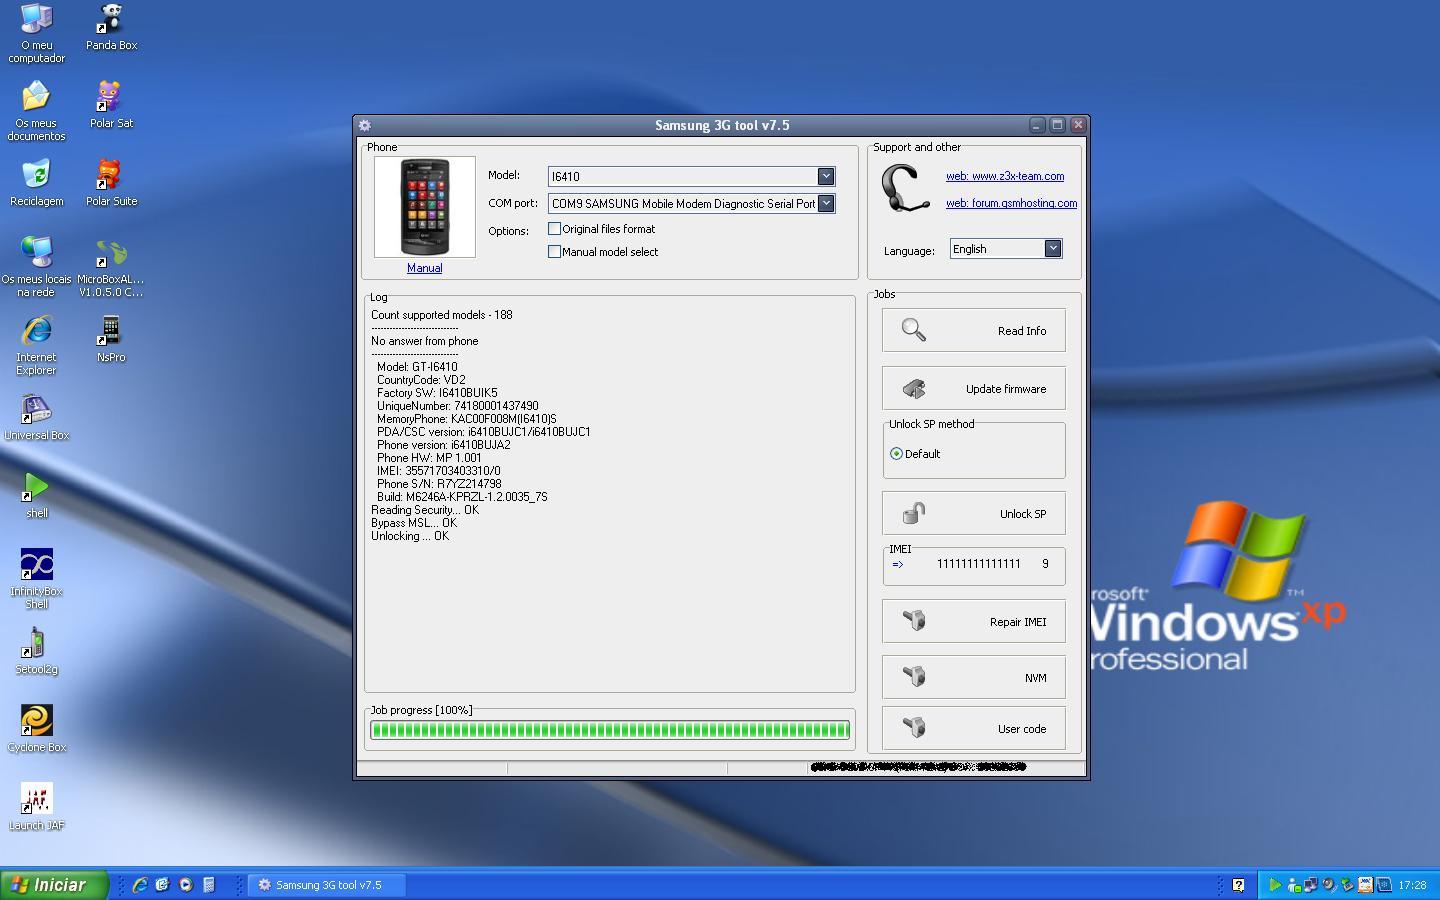Click the Repair IMEI button
Screen dimensions: 1440x900
pyautogui.click(x=974, y=621)
